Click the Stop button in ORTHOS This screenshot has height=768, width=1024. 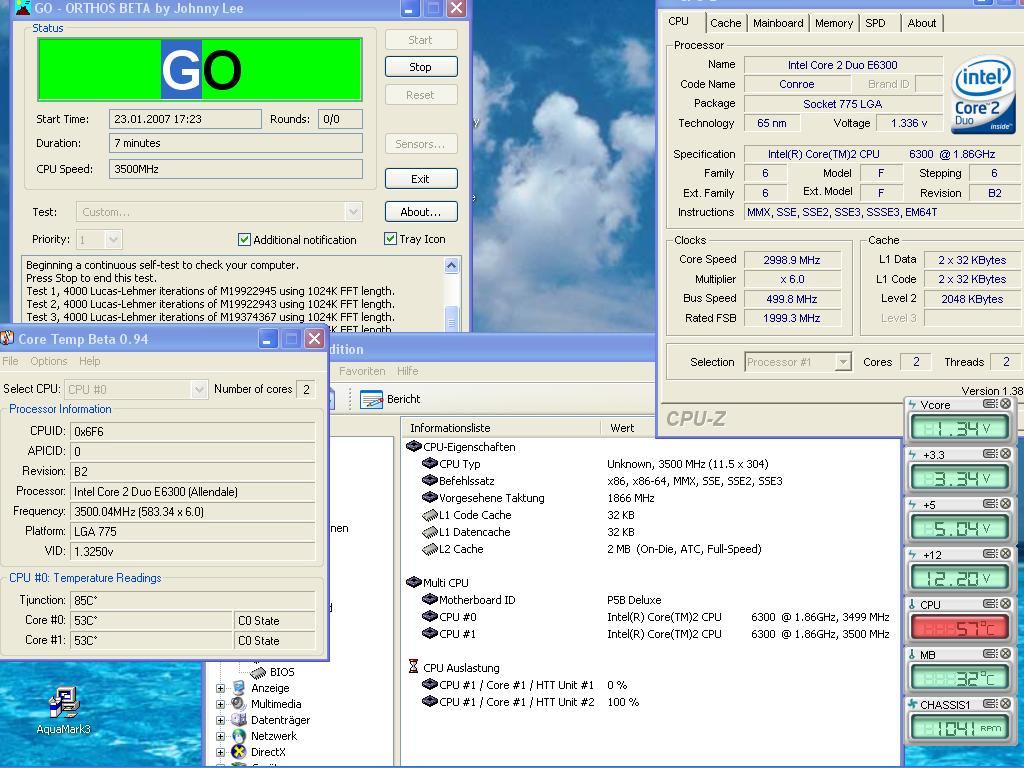point(421,67)
